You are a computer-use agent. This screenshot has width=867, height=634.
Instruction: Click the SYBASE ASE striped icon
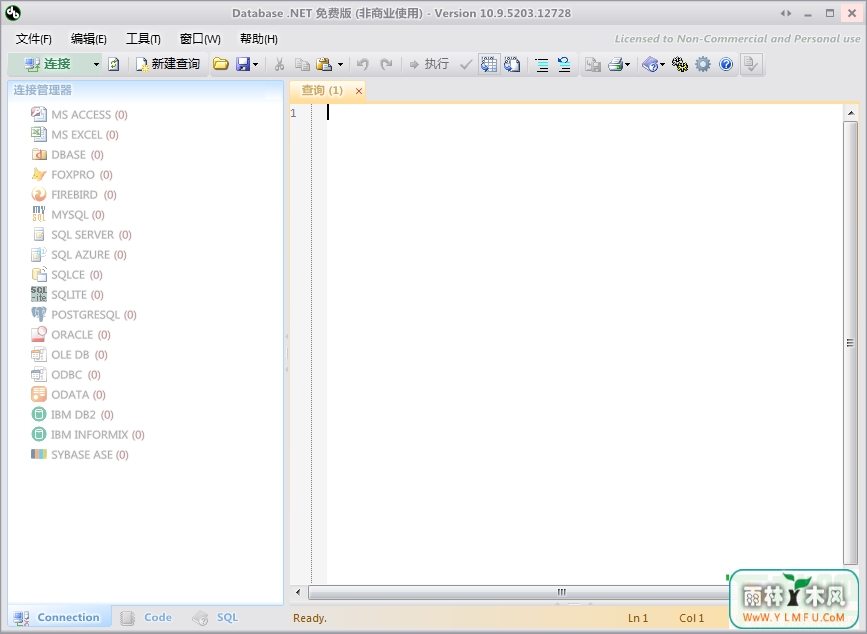[x=39, y=454]
